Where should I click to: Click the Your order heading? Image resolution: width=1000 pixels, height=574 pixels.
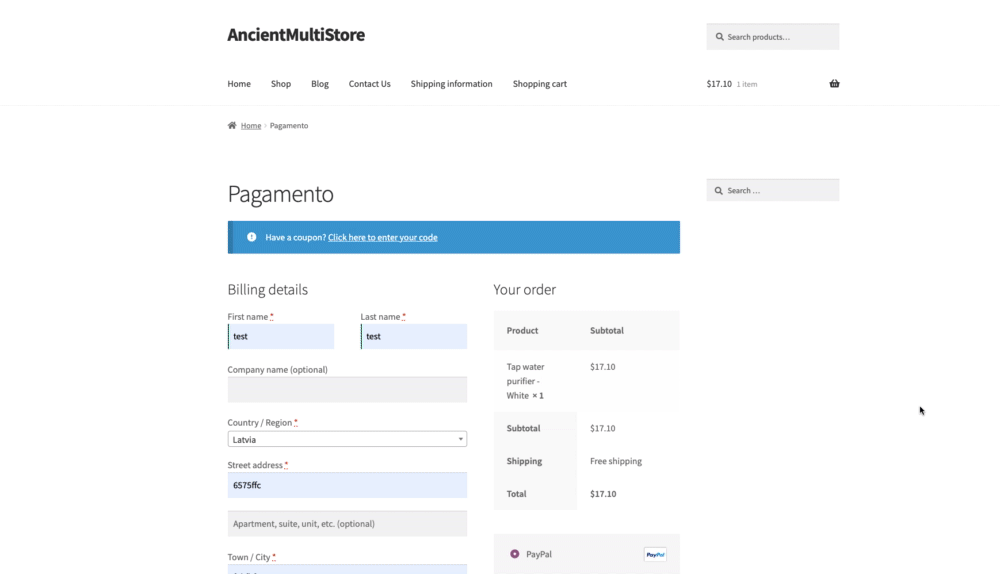coord(524,290)
